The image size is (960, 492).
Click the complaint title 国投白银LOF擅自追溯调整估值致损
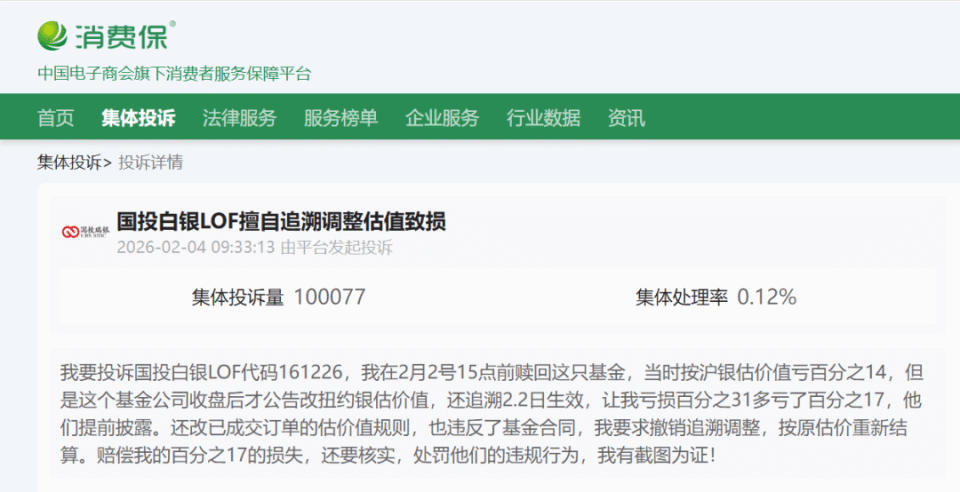[x=281, y=221]
